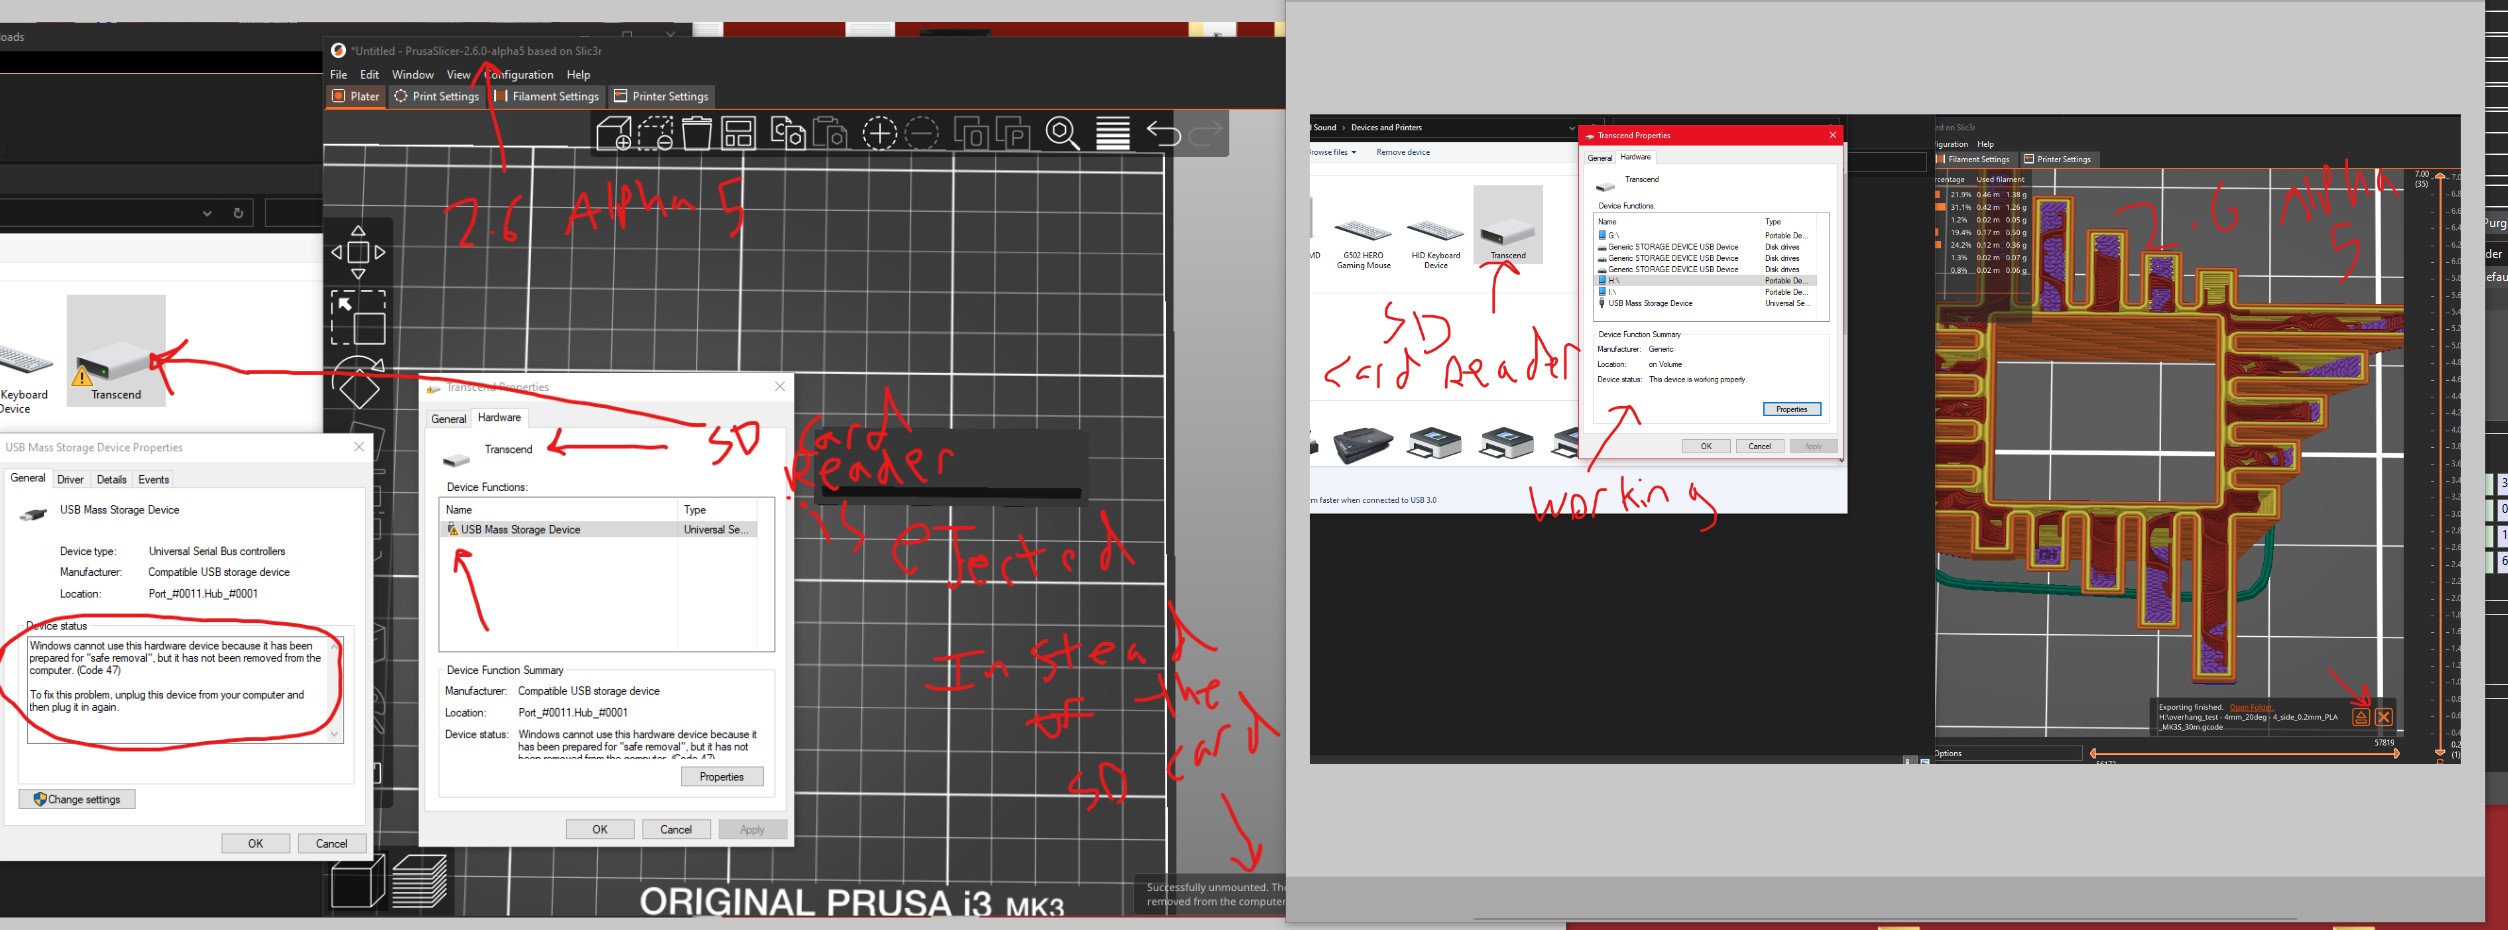Viewport: 2508px width, 930px height.
Task: Click the Arrange objects icon in toolbar
Action: coord(739,133)
